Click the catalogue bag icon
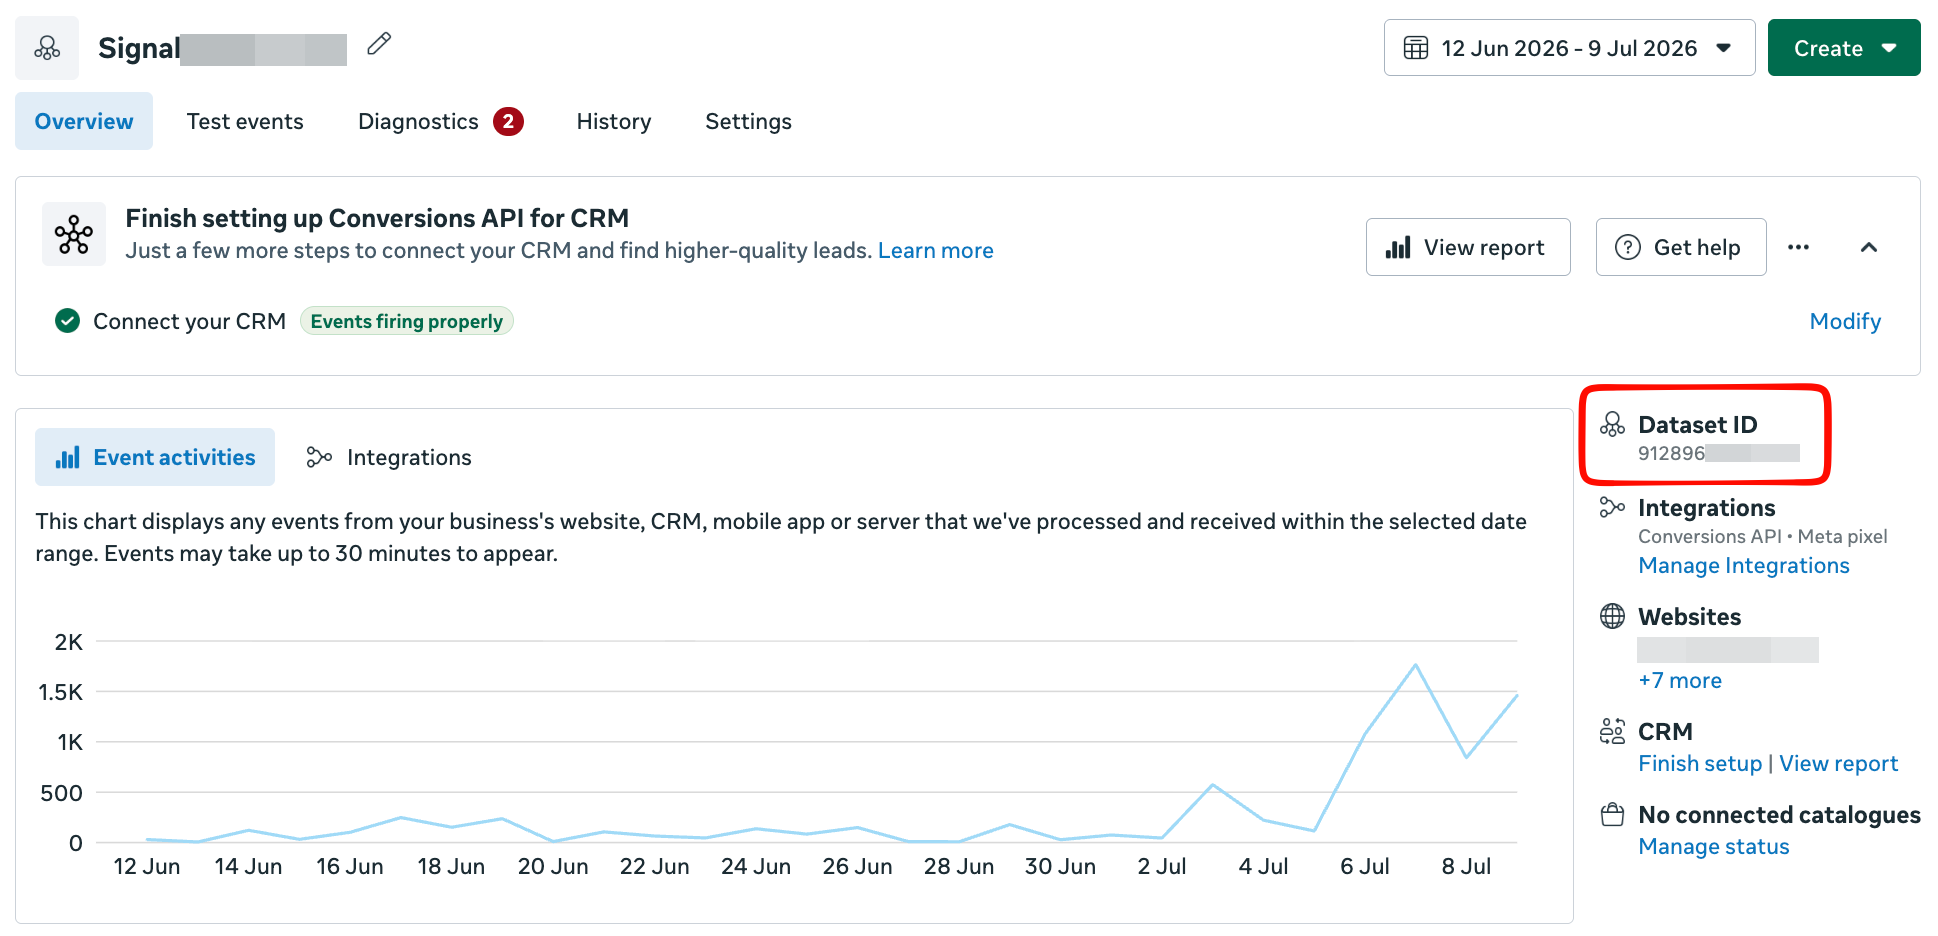1938x936 pixels. [x=1612, y=814]
